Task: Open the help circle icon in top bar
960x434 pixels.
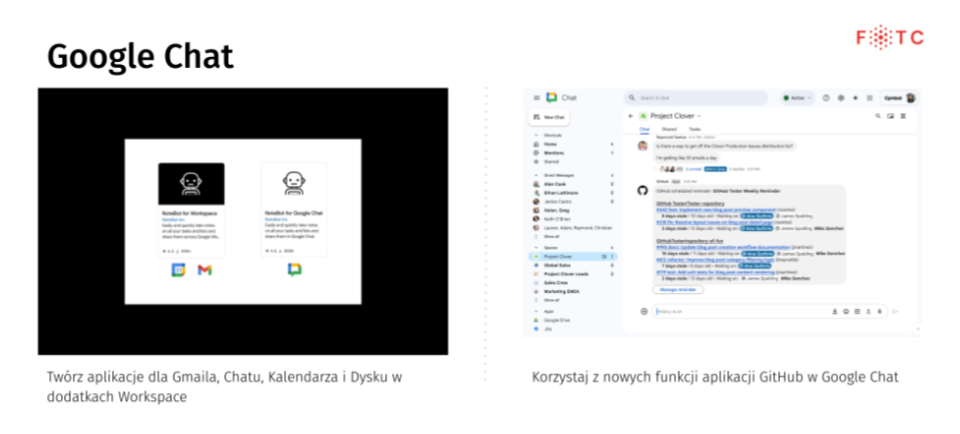Action: click(826, 98)
